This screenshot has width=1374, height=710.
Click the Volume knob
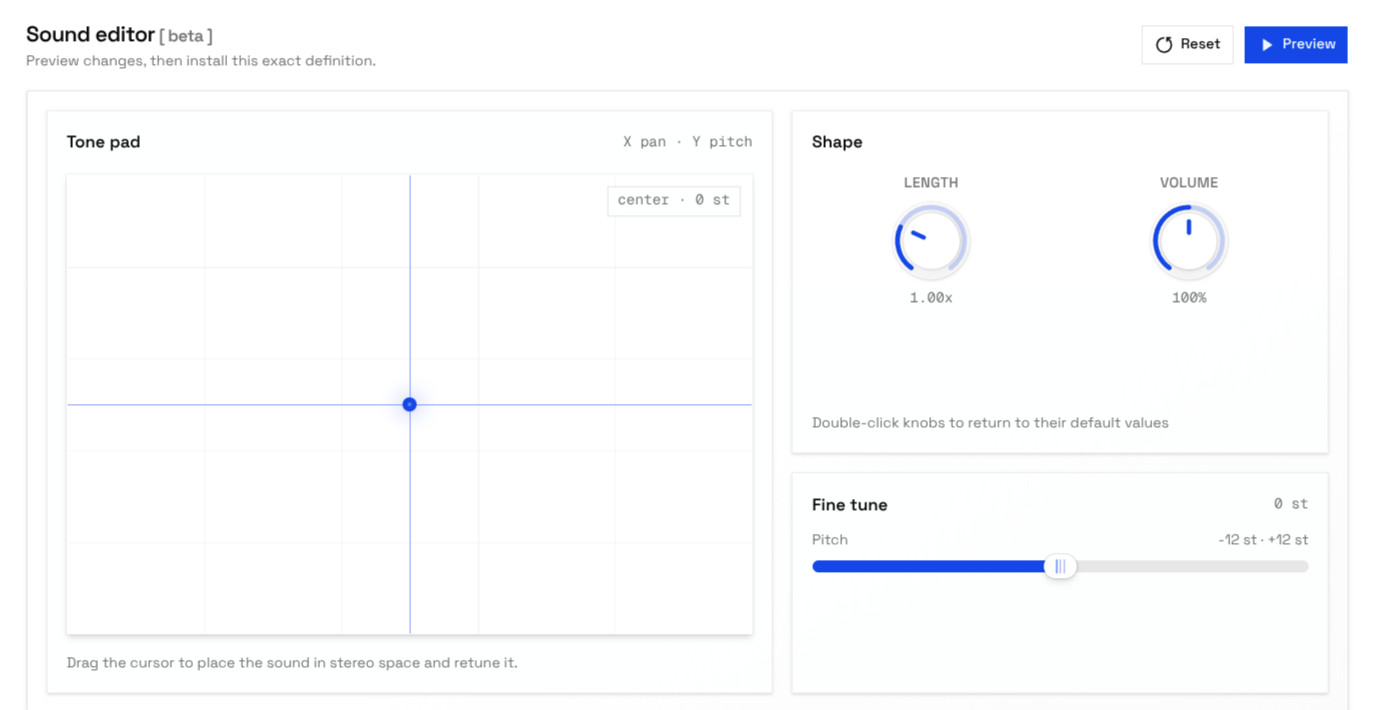(x=1189, y=241)
